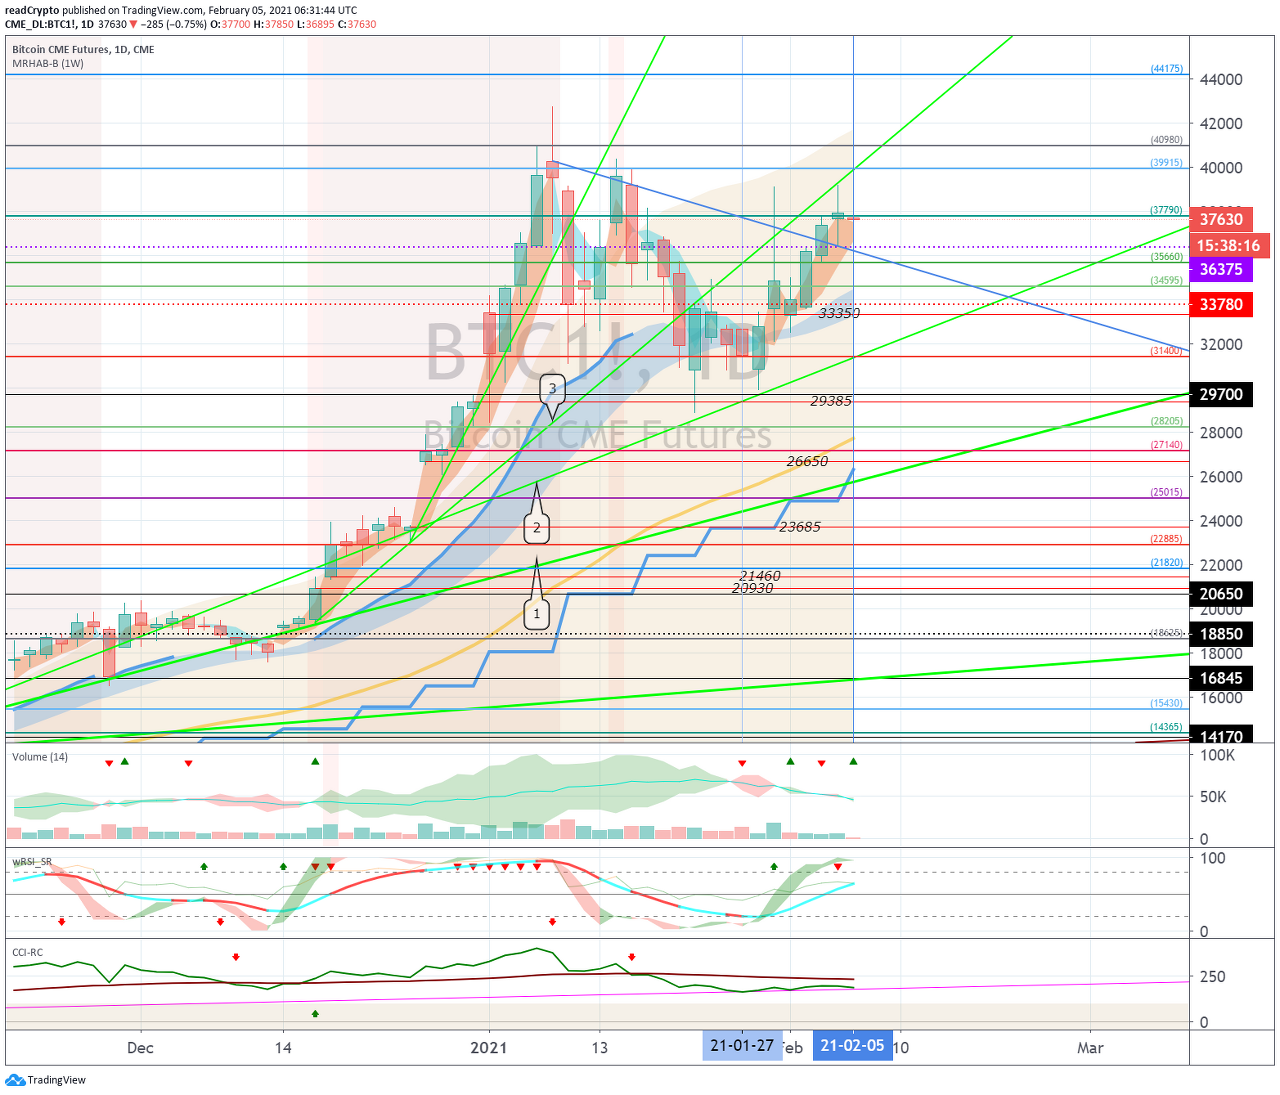The height and width of the screenshot is (1095, 1280).
Task: Click the black 29700 price label
Action: (x=1221, y=394)
